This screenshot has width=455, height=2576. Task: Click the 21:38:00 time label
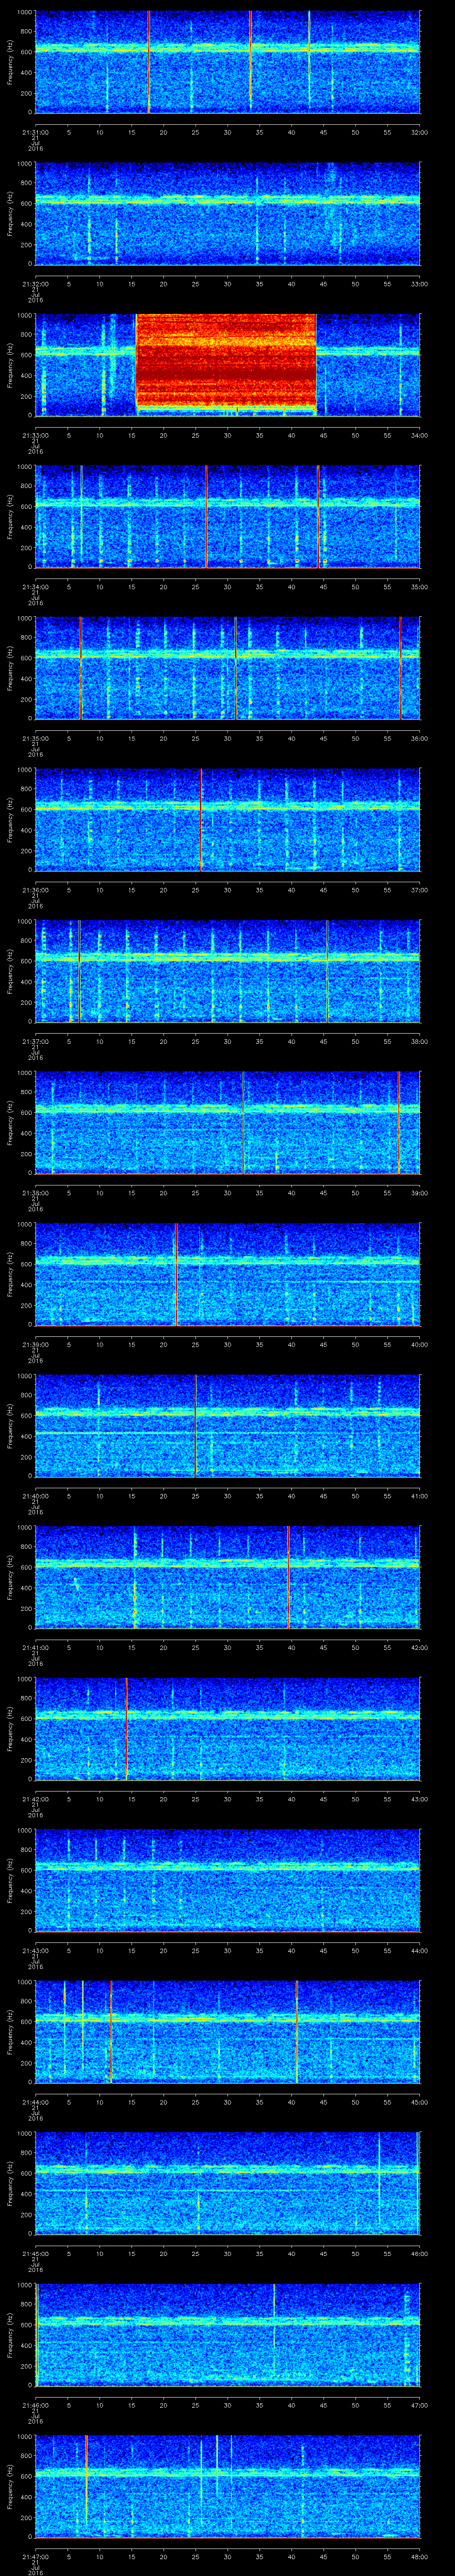(35, 1192)
